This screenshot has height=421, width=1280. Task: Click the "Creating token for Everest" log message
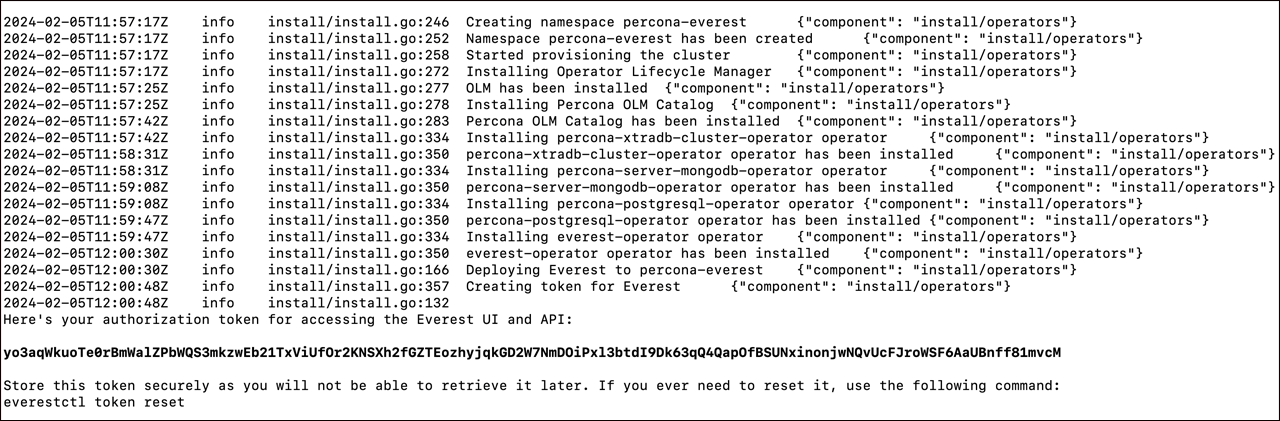coord(573,286)
